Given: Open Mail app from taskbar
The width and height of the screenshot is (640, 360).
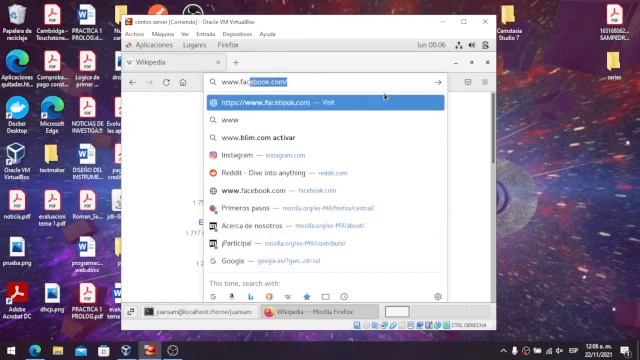Looking at the screenshot, I should tap(81, 351).
